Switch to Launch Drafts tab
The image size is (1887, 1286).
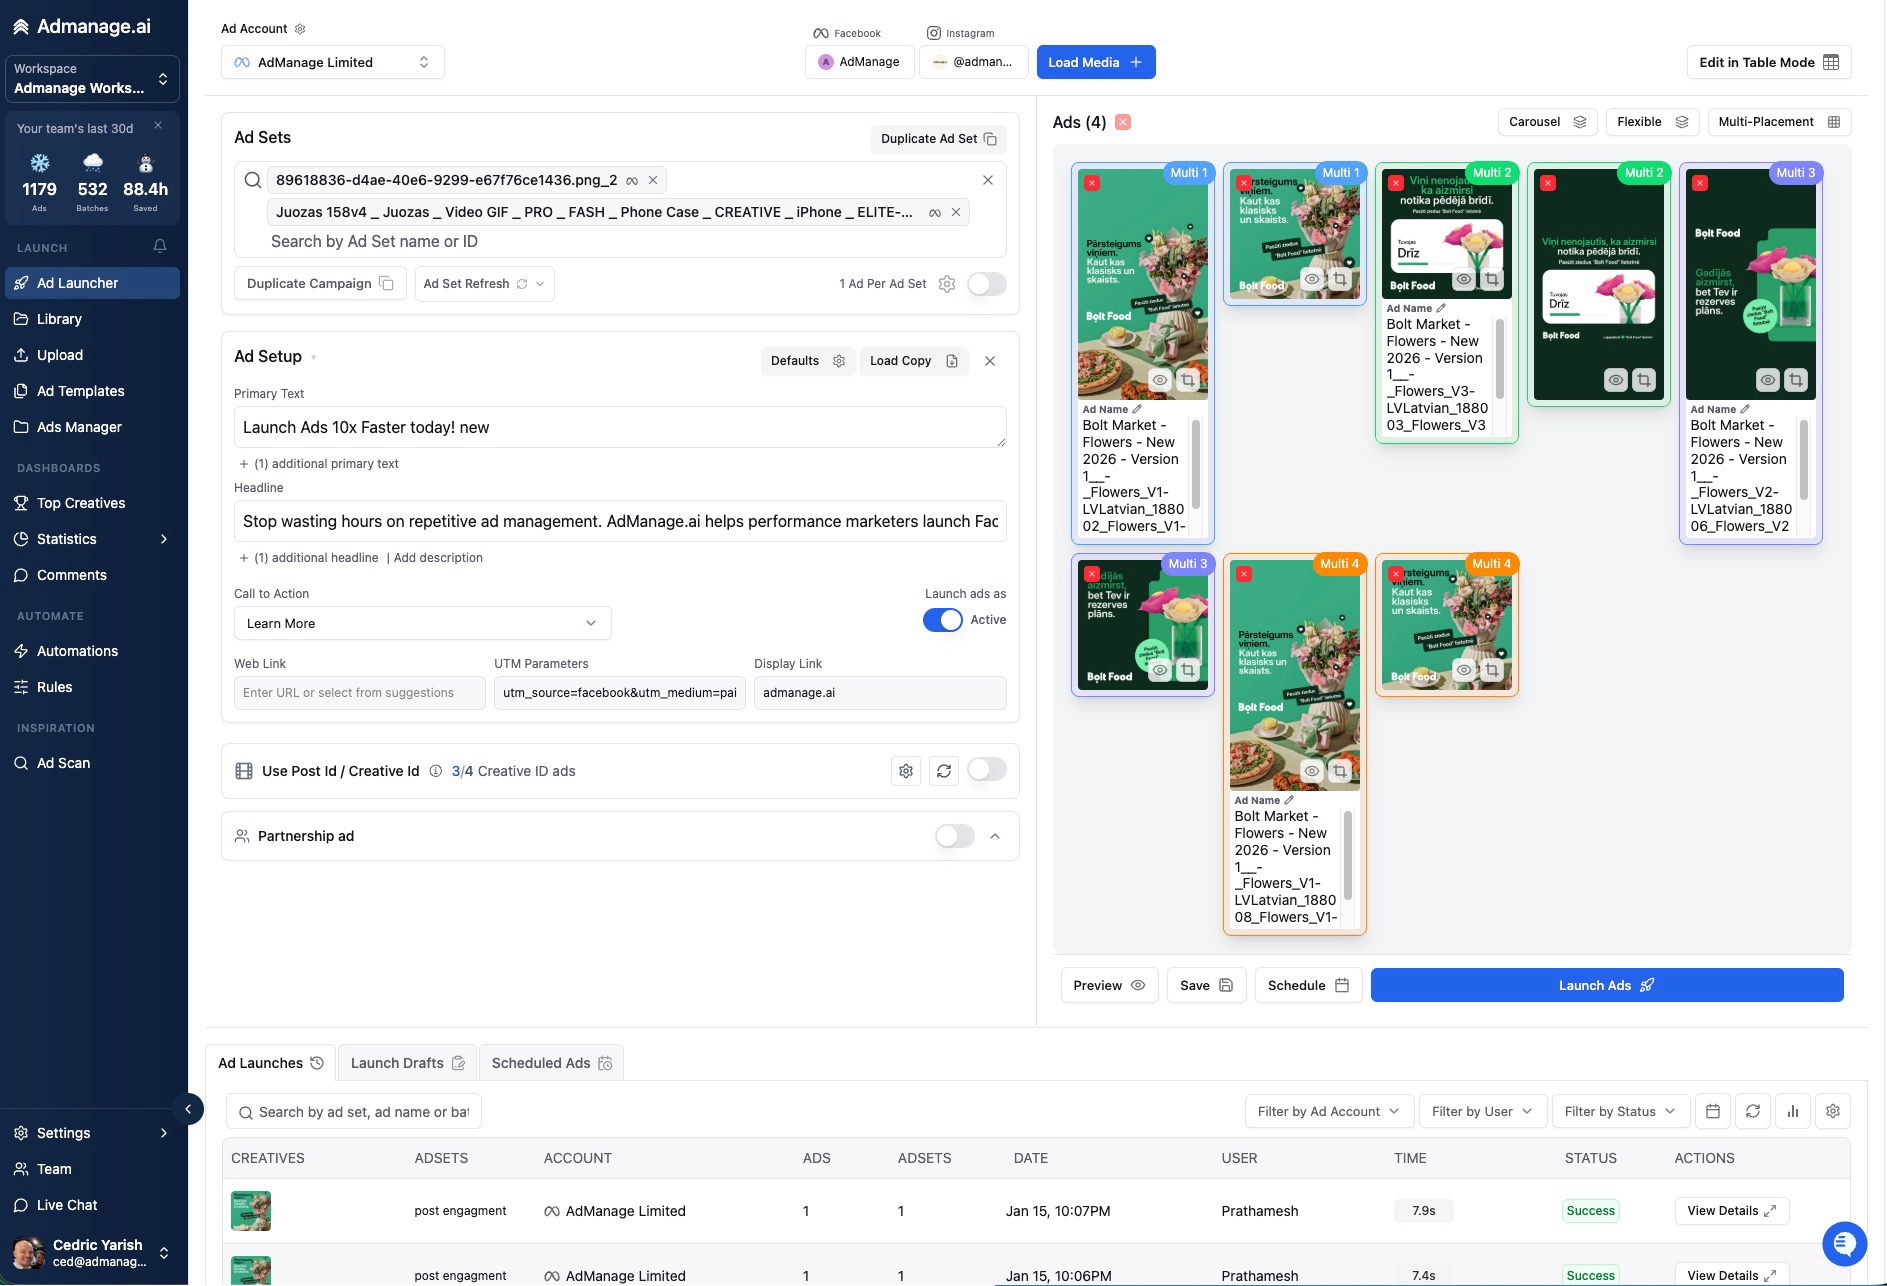[407, 1063]
